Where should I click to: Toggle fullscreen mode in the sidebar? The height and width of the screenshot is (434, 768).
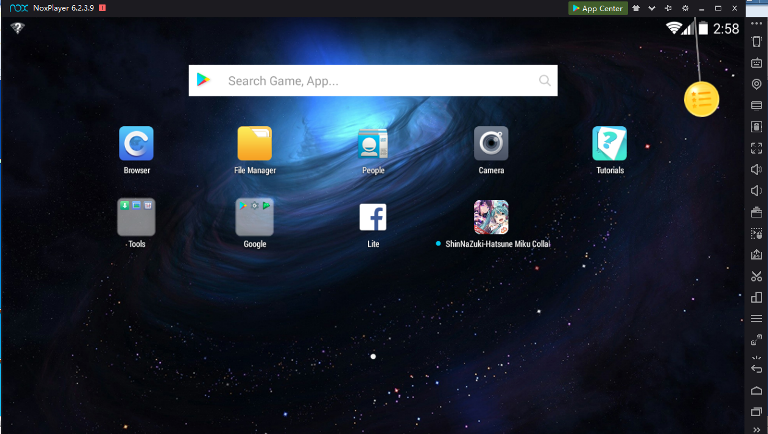click(x=756, y=148)
